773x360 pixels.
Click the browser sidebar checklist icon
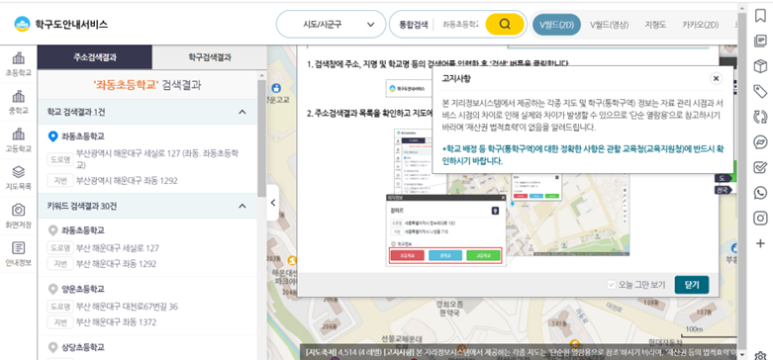coord(760,168)
